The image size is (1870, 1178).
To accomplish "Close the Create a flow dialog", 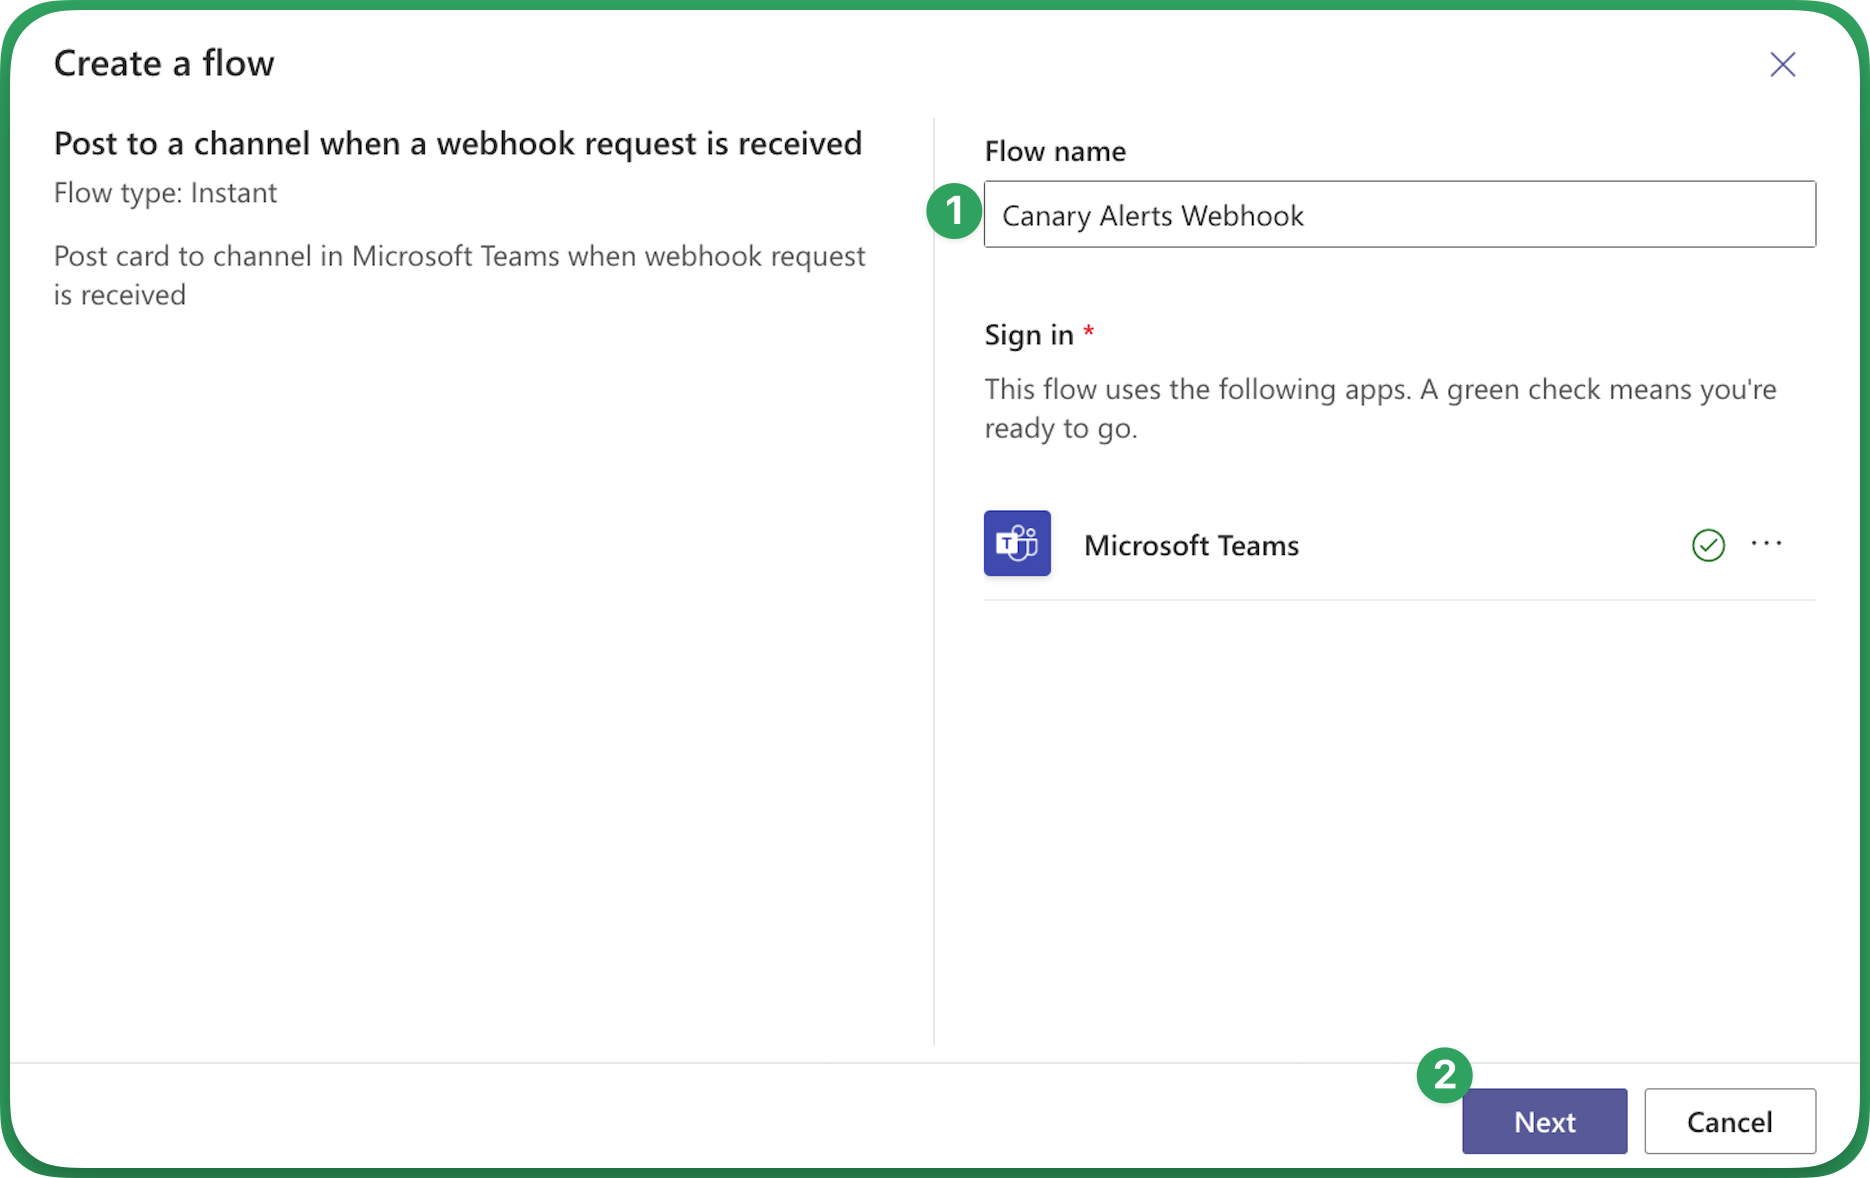I will point(1782,64).
